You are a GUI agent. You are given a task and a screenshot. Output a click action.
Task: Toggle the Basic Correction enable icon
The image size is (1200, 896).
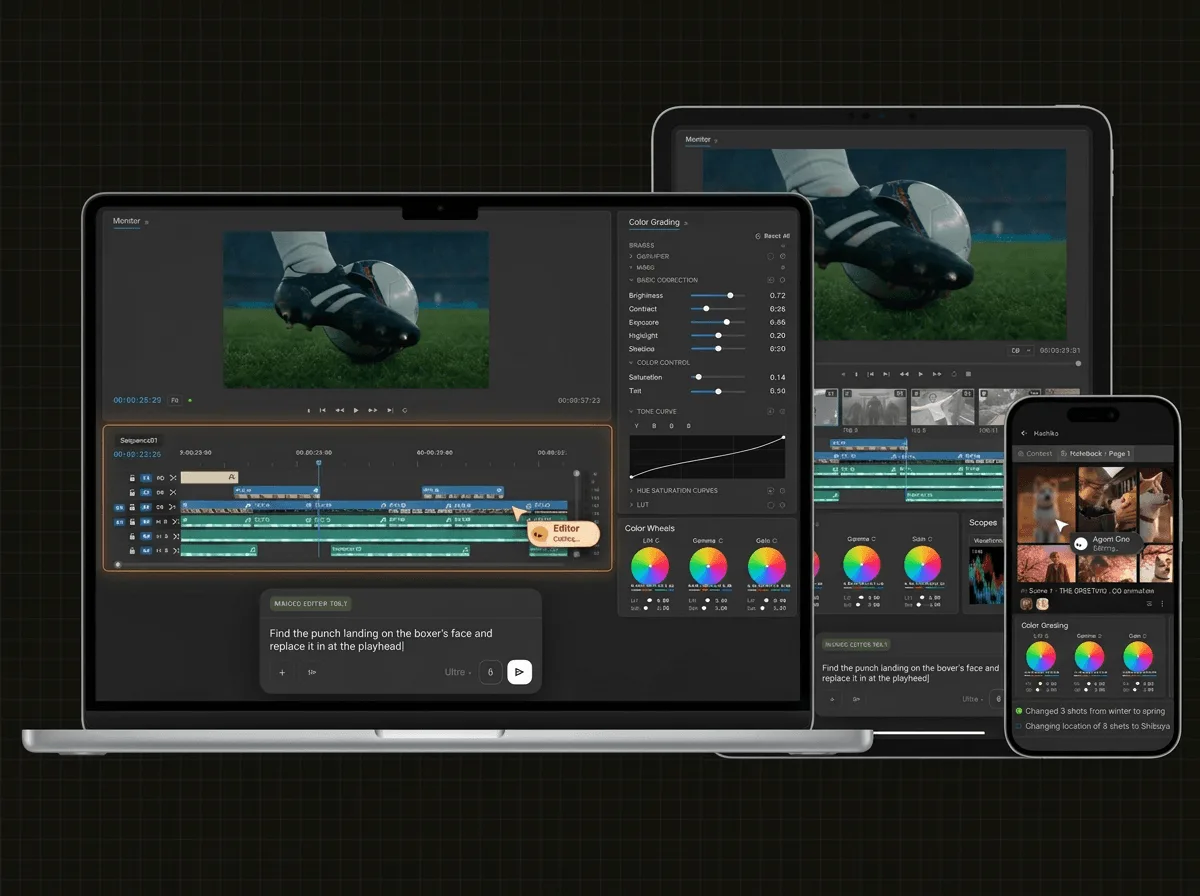(x=770, y=280)
